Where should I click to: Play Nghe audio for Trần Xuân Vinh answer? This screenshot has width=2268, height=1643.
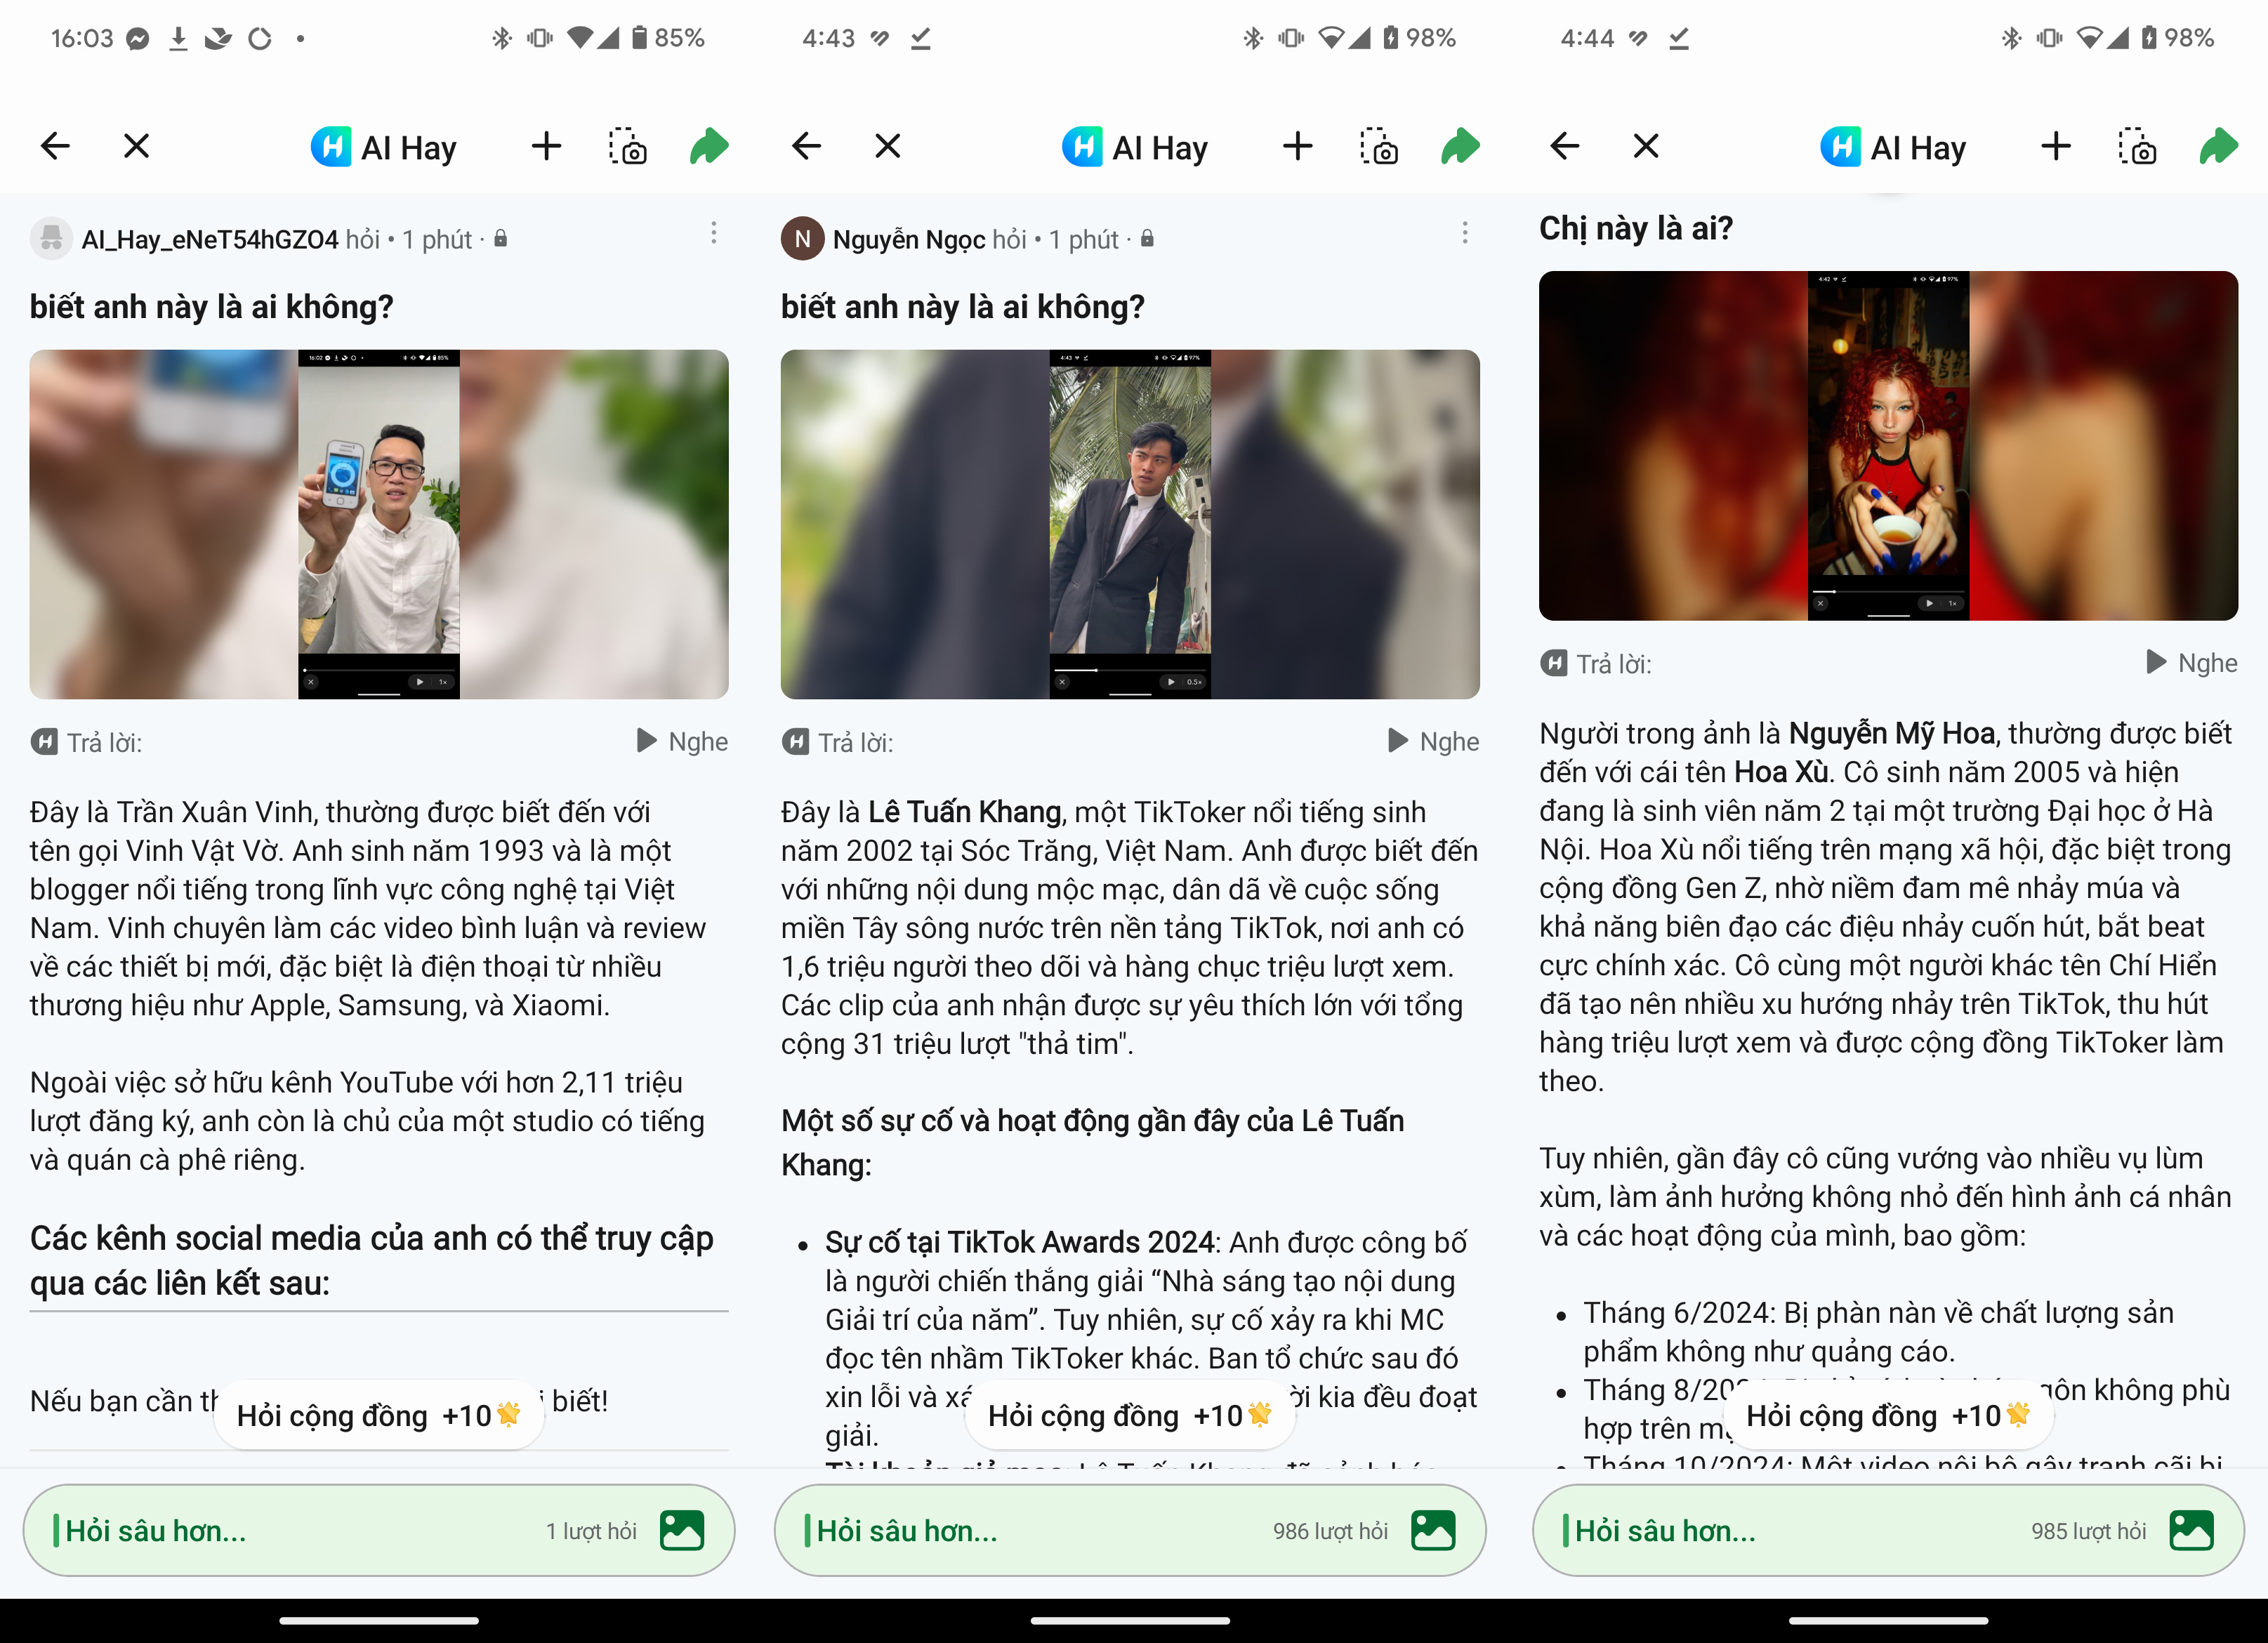[683, 741]
